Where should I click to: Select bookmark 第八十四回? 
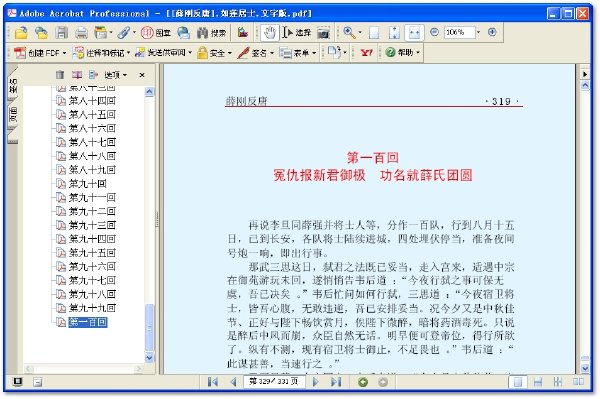click(x=92, y=101)
